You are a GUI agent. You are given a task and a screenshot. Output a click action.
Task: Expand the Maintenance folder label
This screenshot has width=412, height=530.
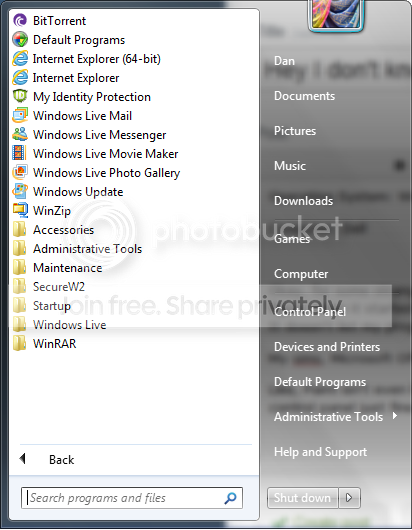(x=68, y=268)
